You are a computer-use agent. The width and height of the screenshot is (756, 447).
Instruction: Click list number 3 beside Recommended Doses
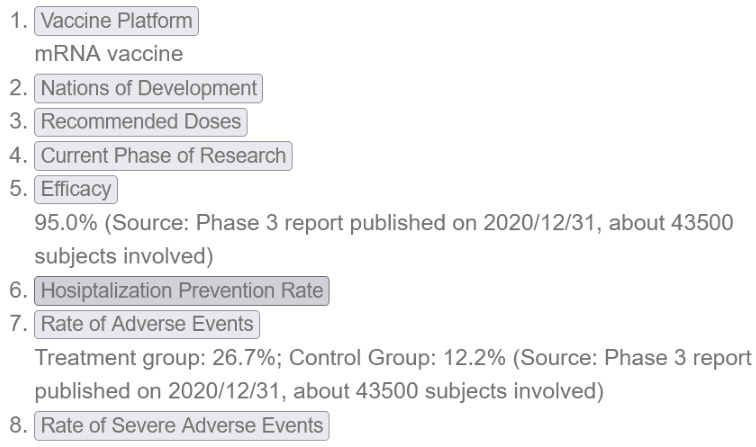[x=17, y=122]
